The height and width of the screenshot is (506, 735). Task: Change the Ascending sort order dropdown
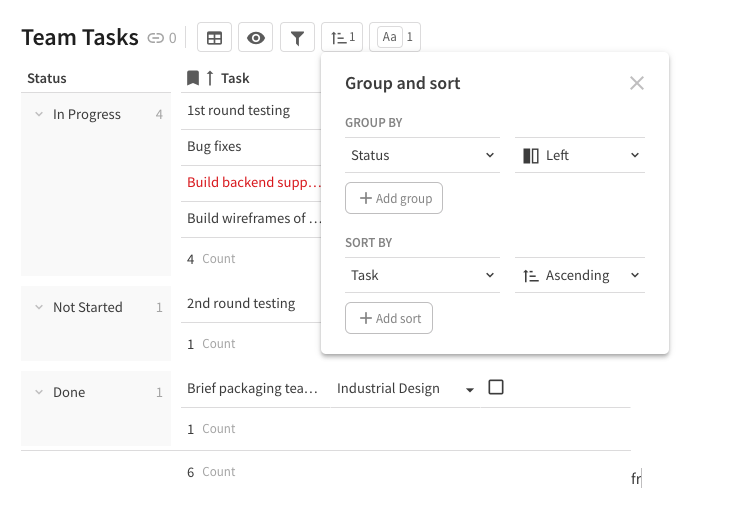tap(580, 275)
